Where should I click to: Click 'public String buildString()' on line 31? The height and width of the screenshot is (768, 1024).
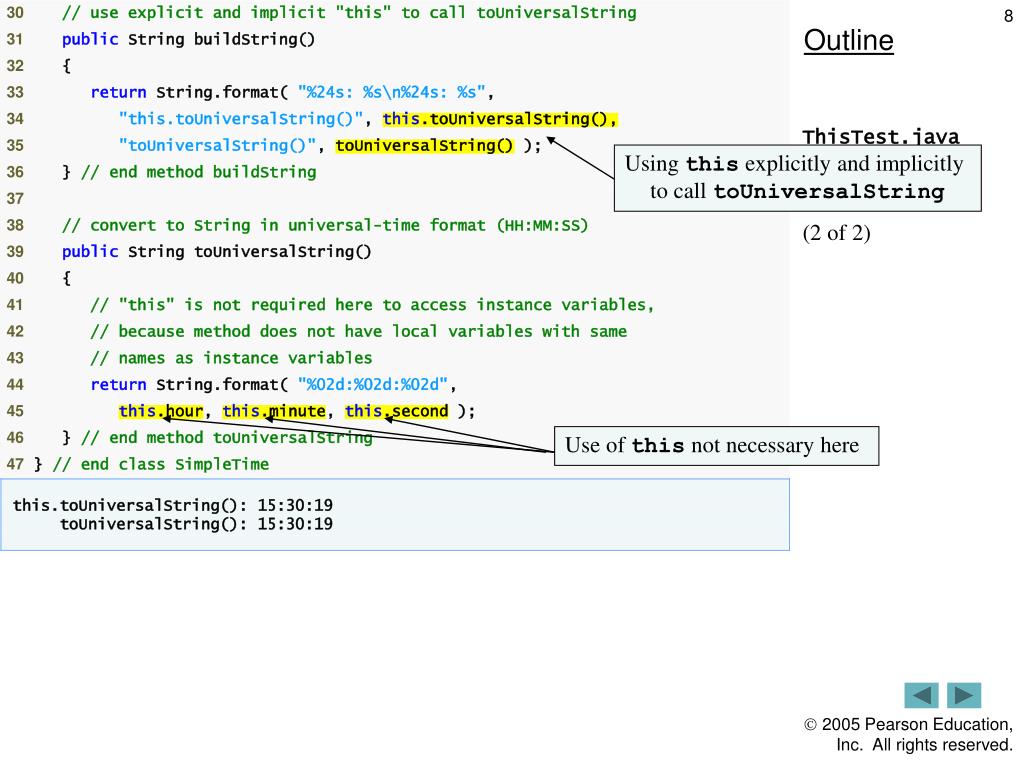tap(188, 39)
